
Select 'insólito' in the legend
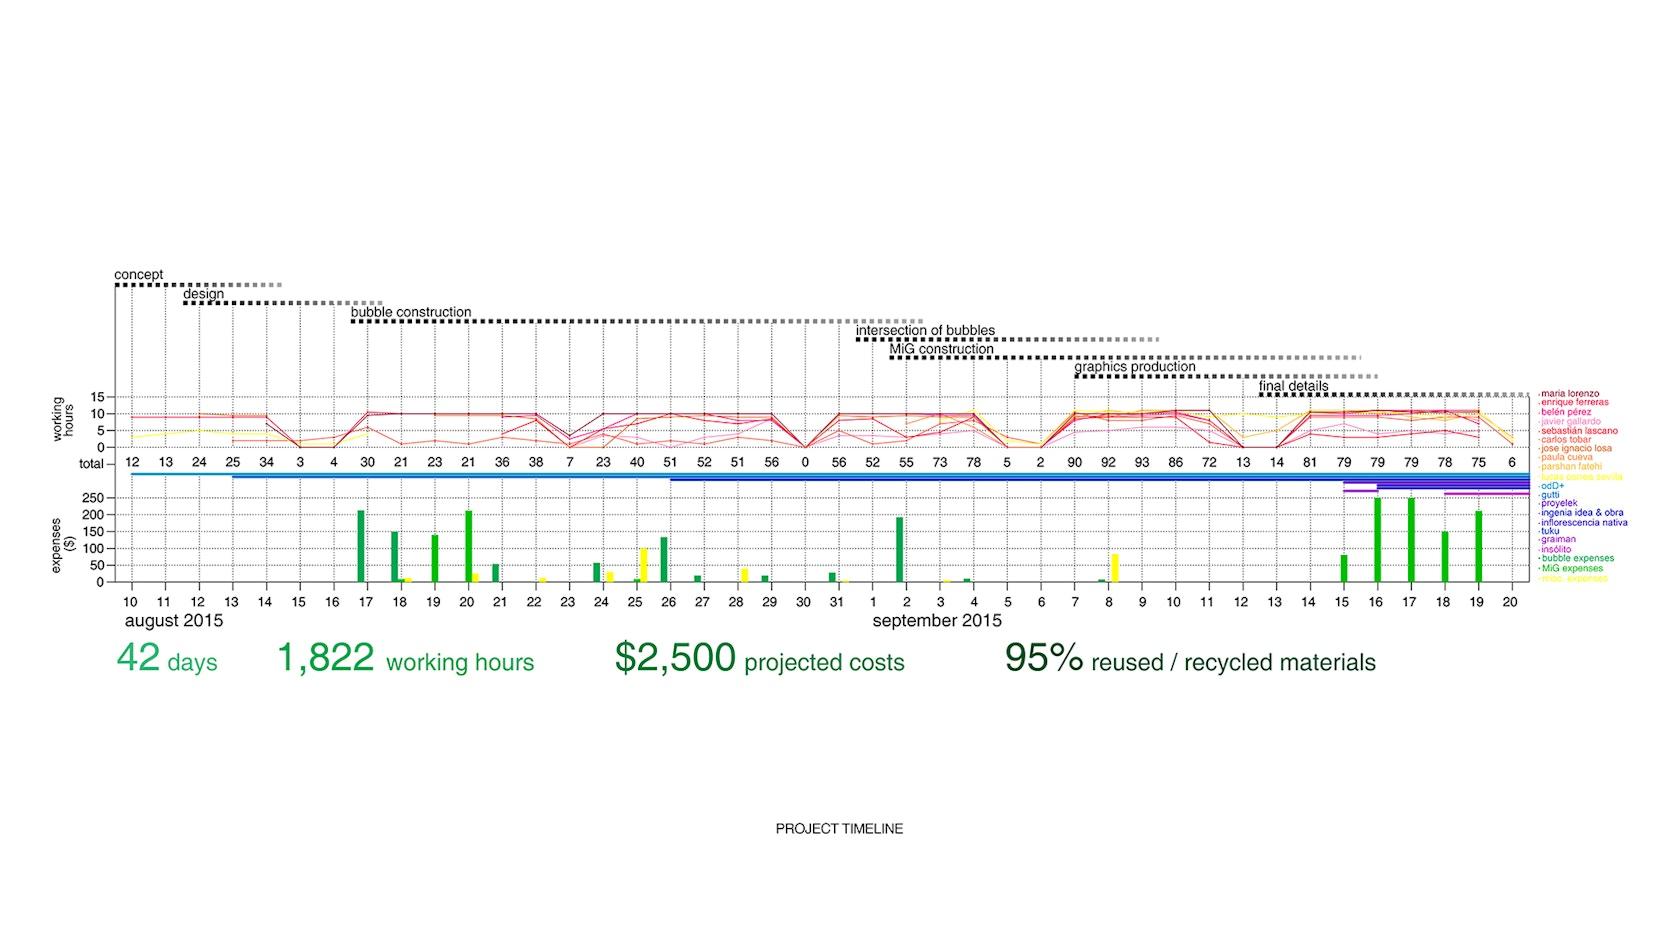pos(1557,550)
